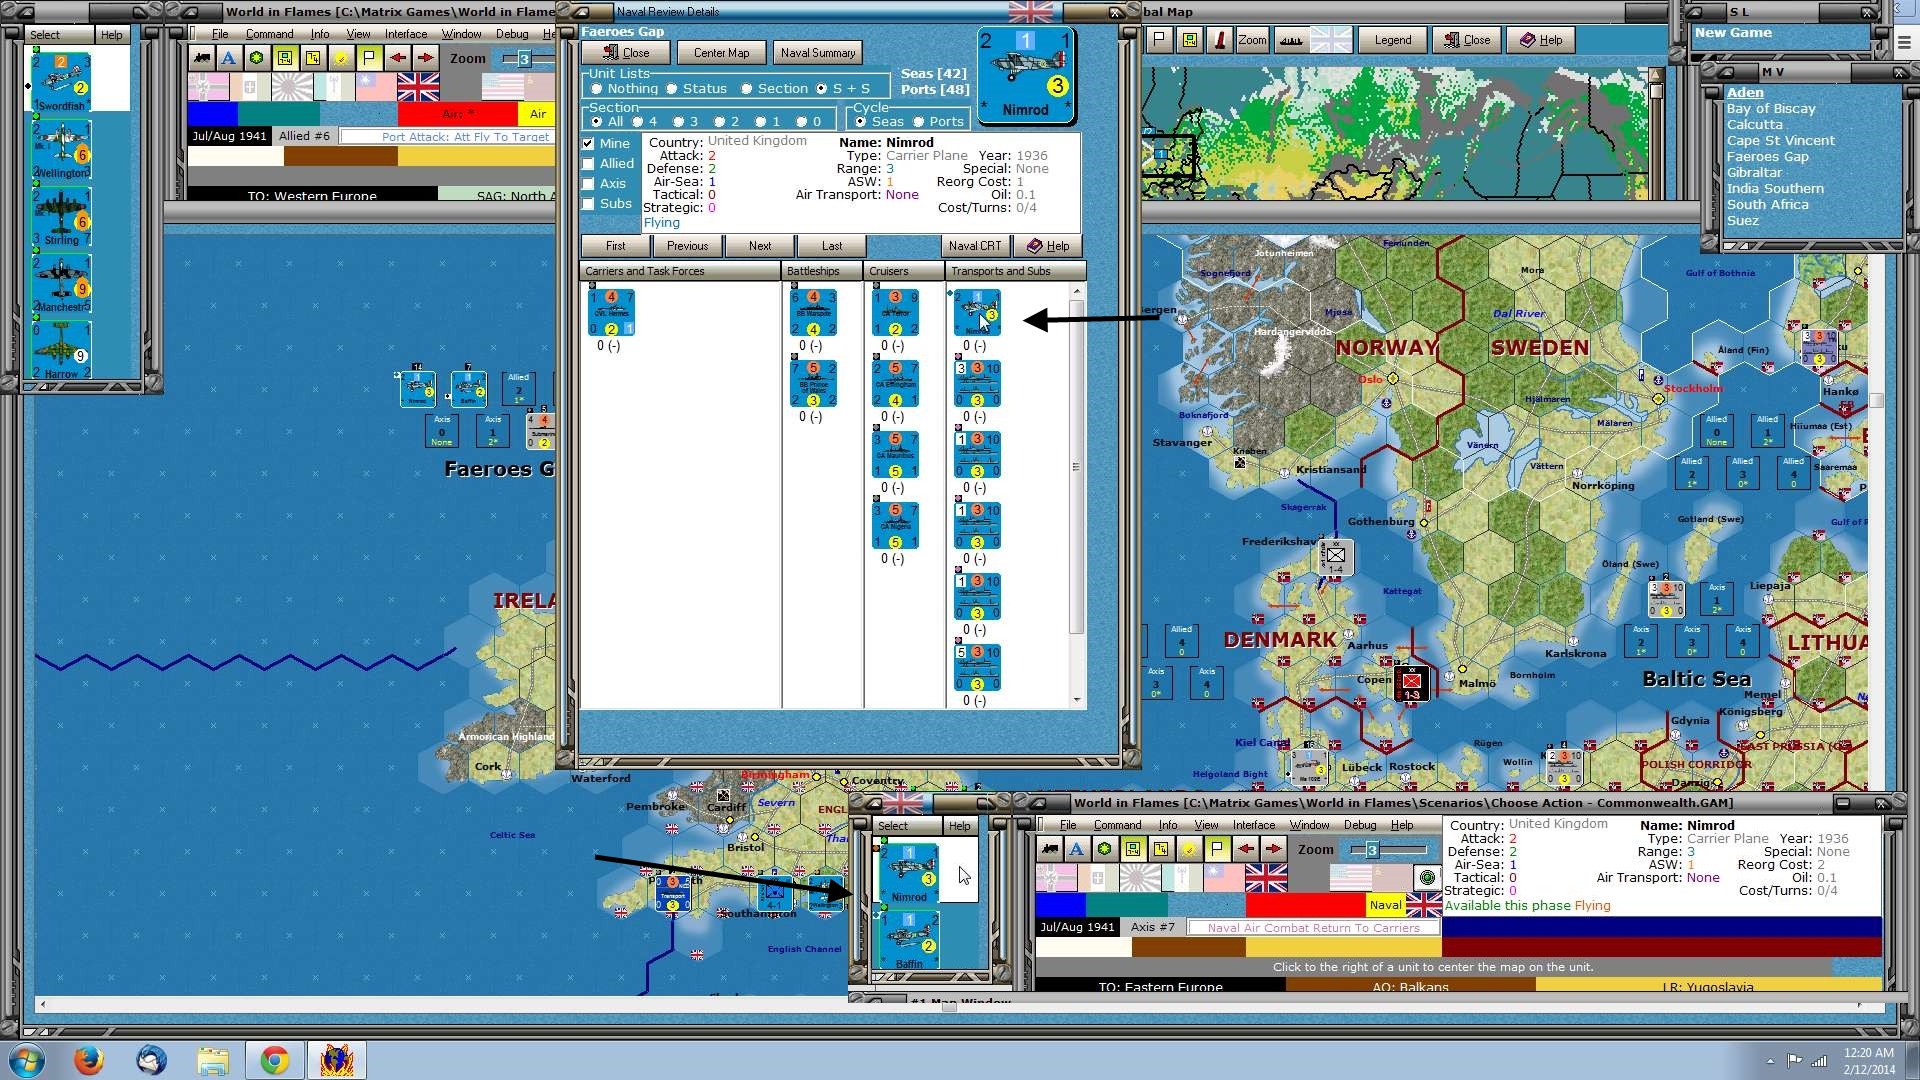
Task: Select the Ports cycle radio option
Action: click(x=920, y=122)
